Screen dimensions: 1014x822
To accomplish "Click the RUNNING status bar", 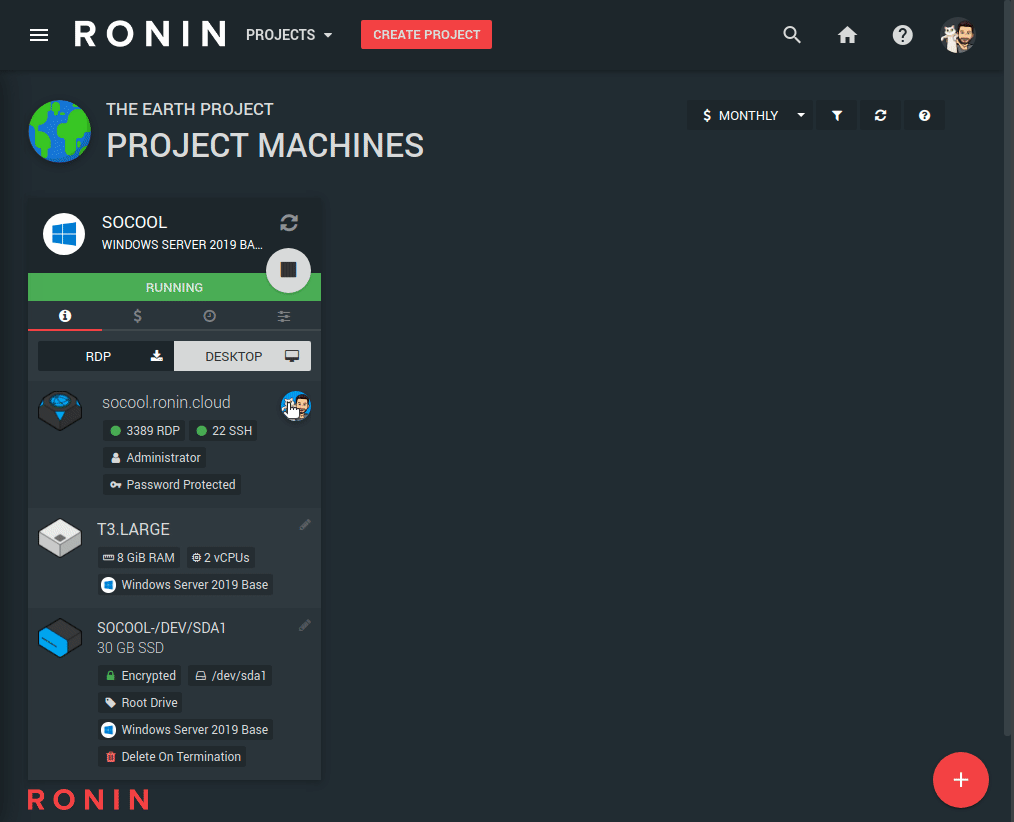I will pos(174,287).
